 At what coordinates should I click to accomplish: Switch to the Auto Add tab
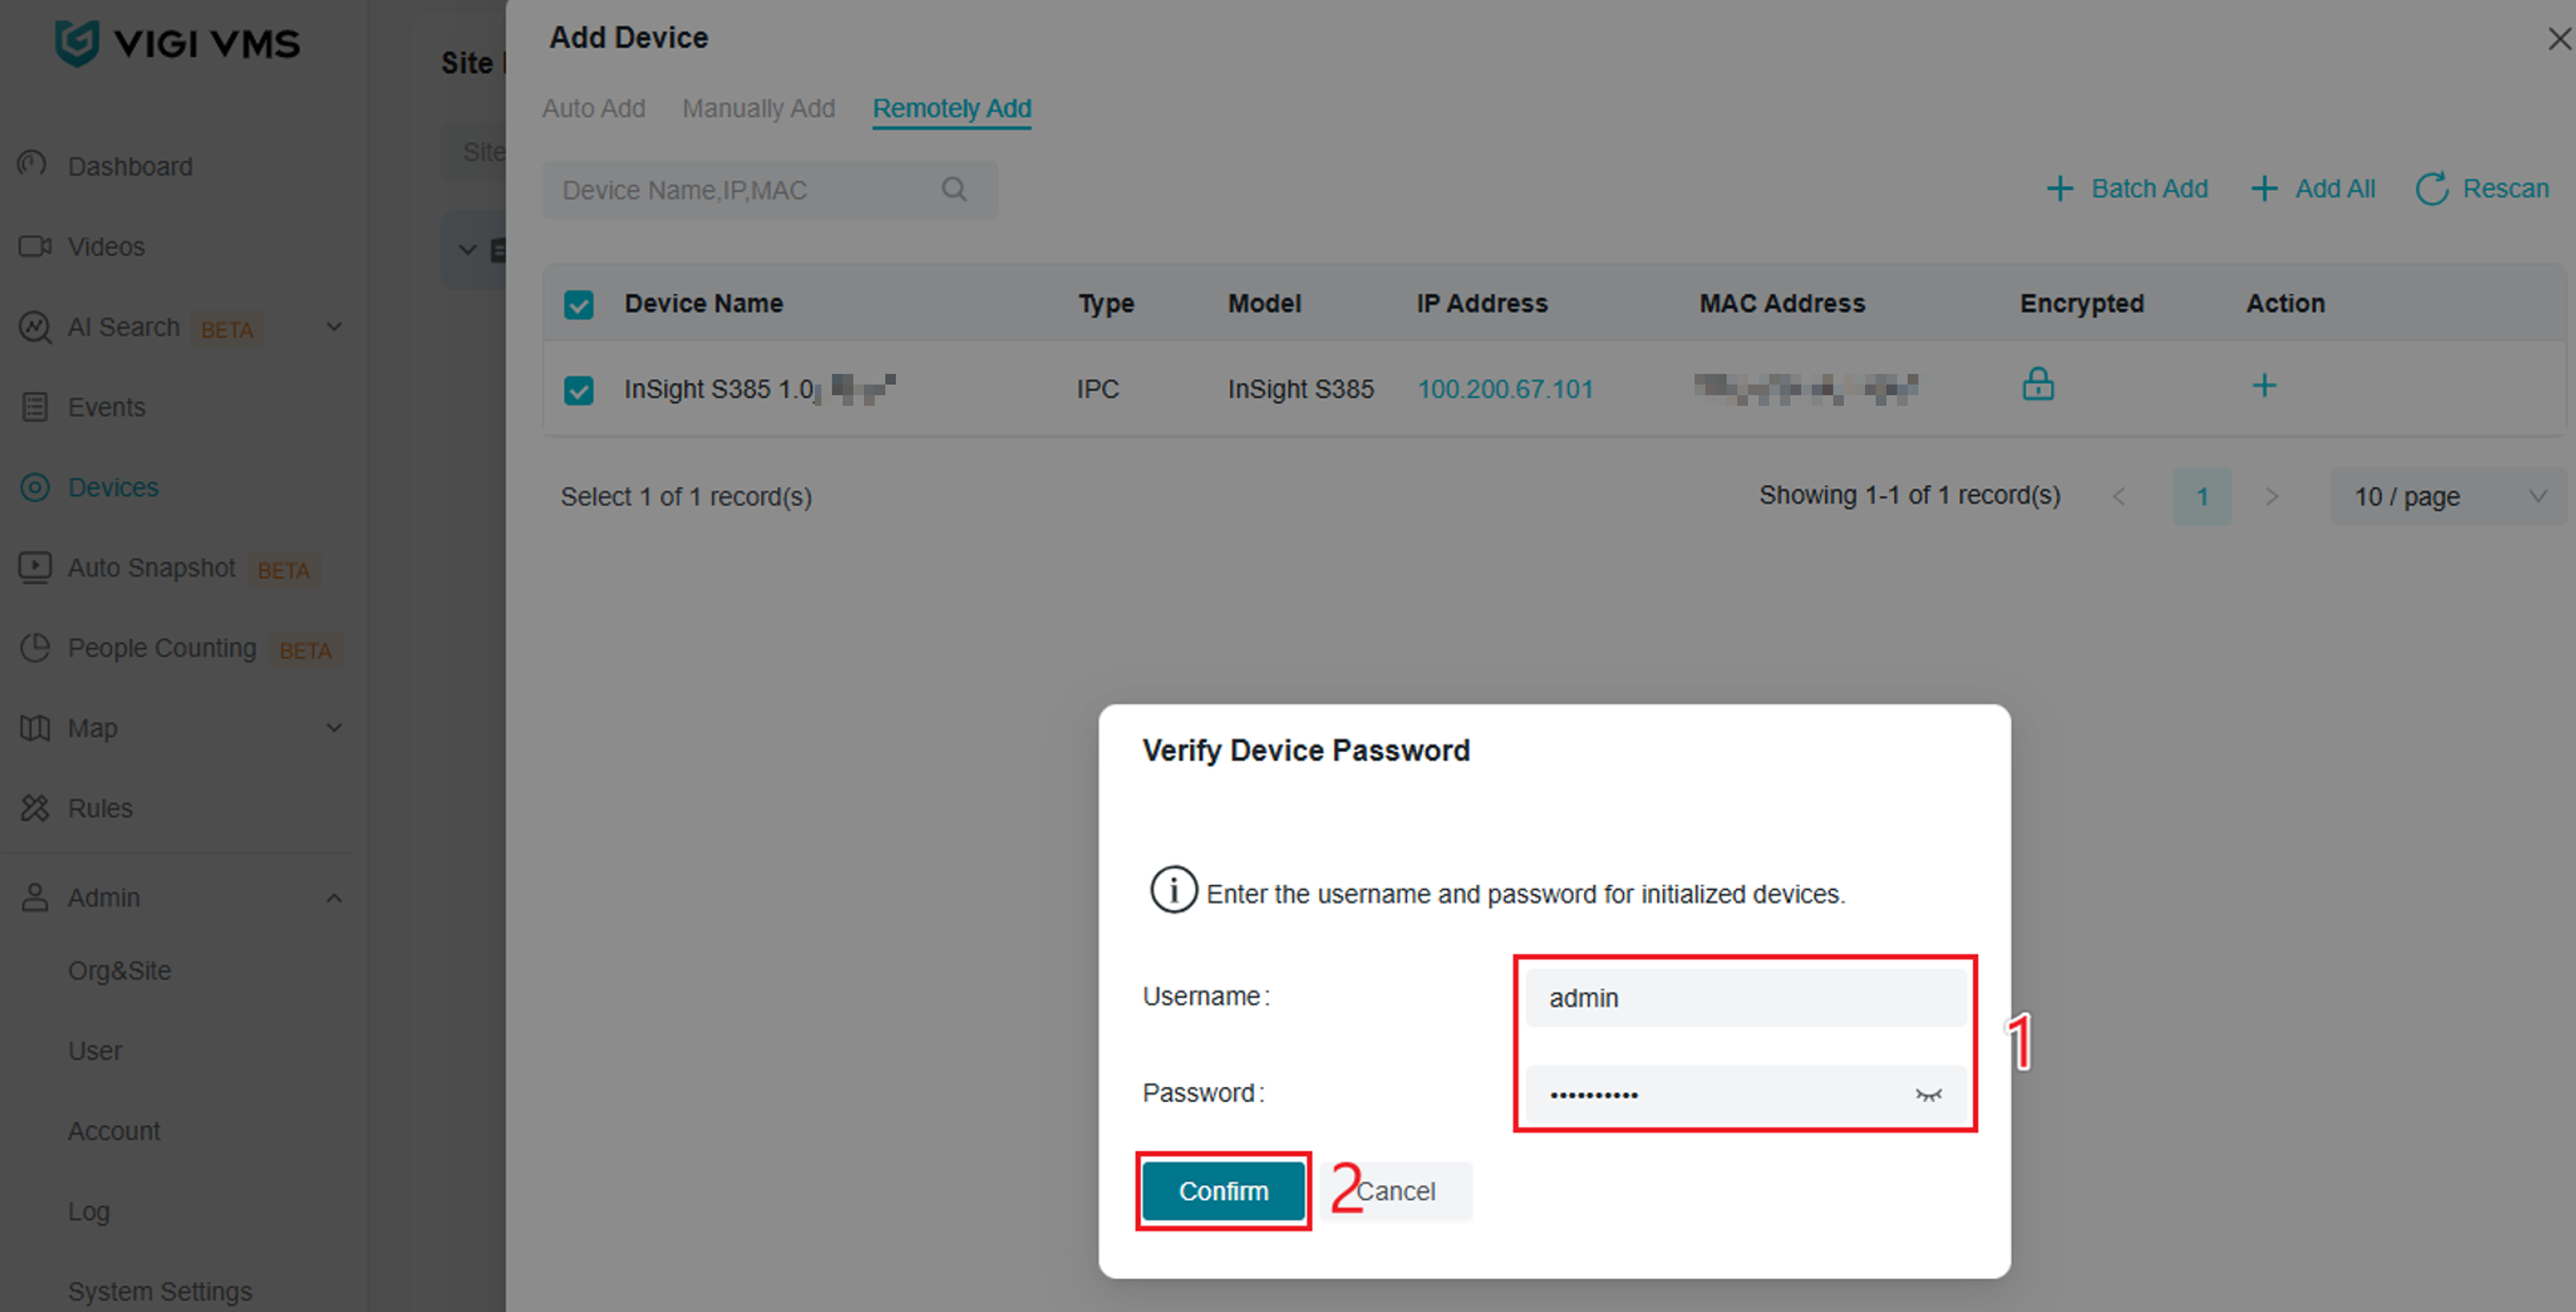[594, 108]
